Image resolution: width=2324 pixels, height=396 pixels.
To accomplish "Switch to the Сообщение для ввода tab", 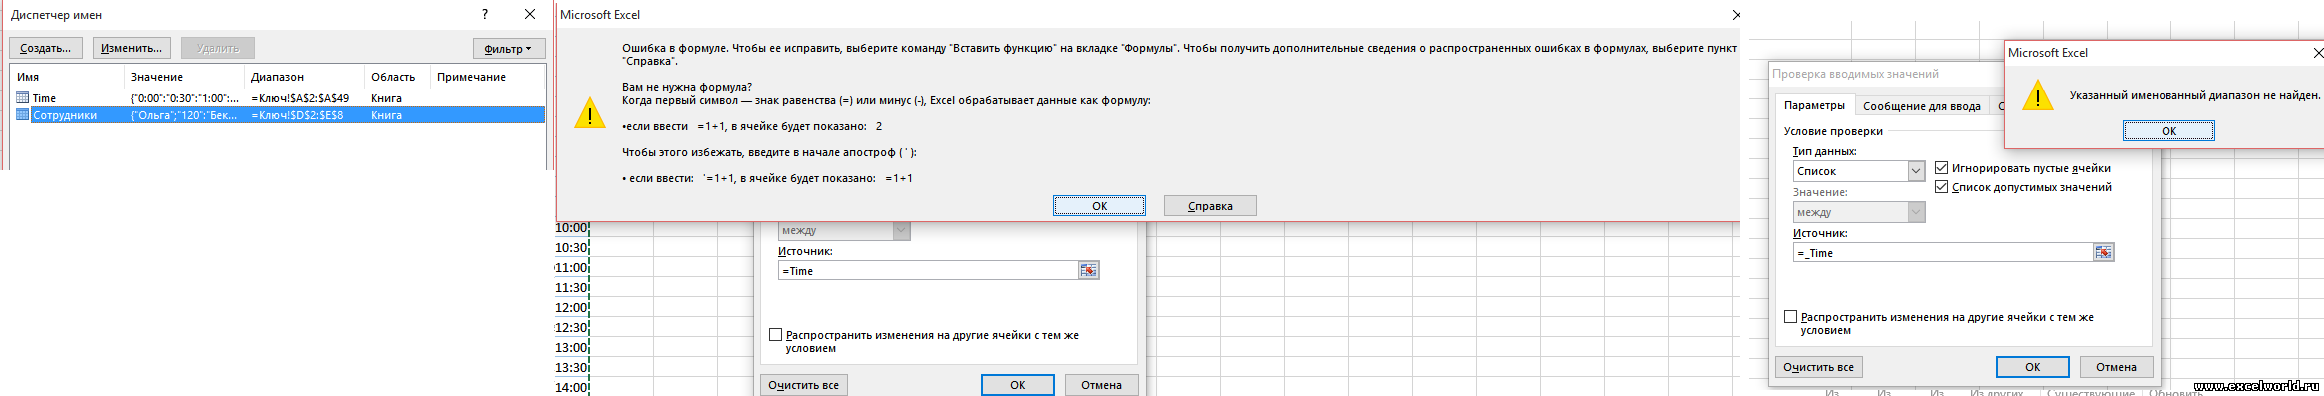I will point(1921,106).
